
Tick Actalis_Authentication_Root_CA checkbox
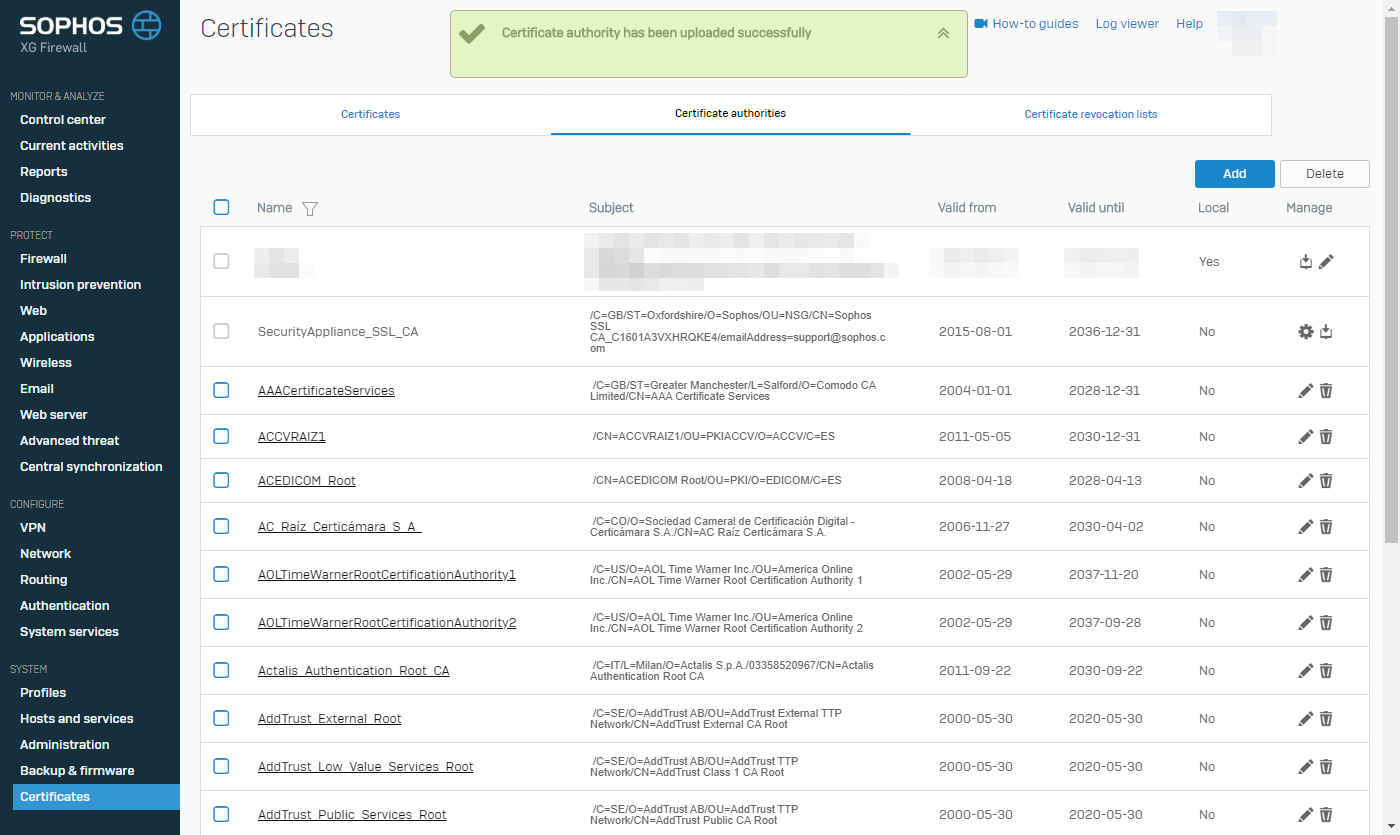coord(221,670)
